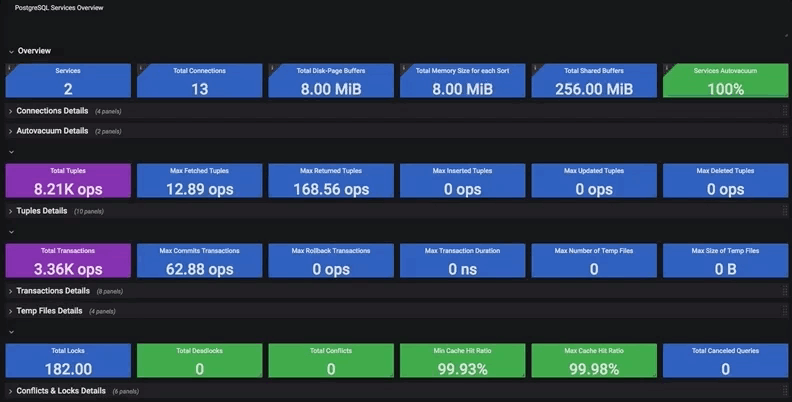
Task: Click the Total Locks value 182.00
Action: [x=68, y=369]
